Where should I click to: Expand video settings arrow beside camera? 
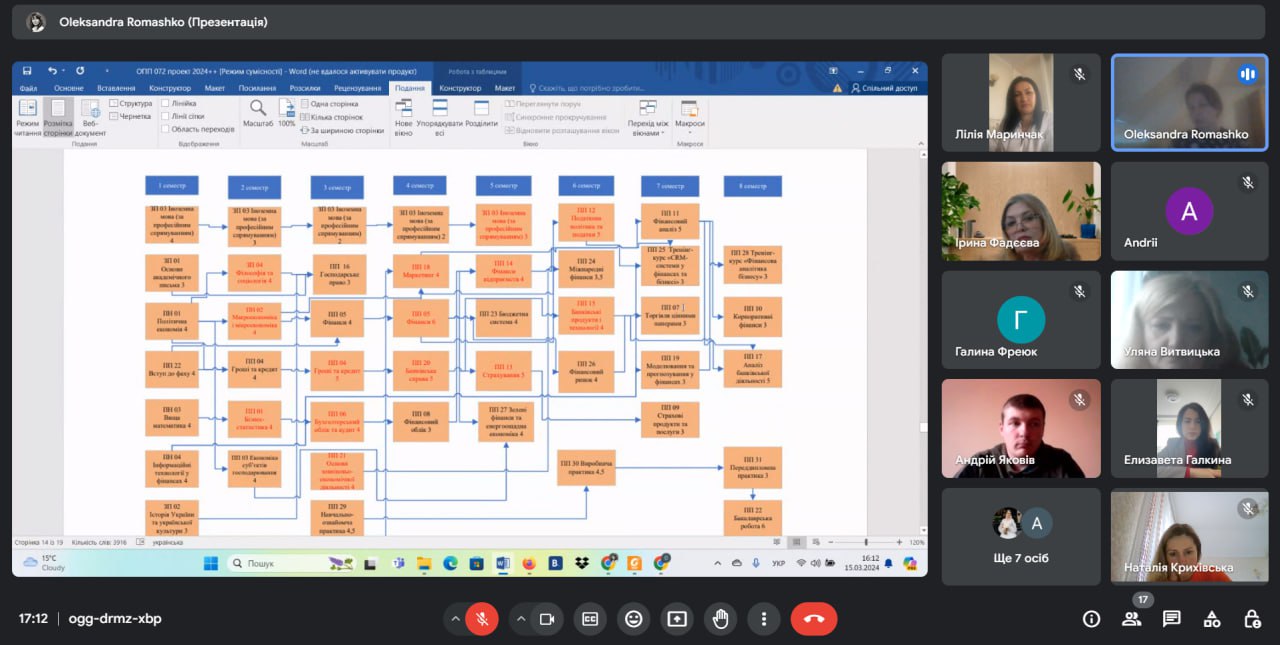coord(521,619)
